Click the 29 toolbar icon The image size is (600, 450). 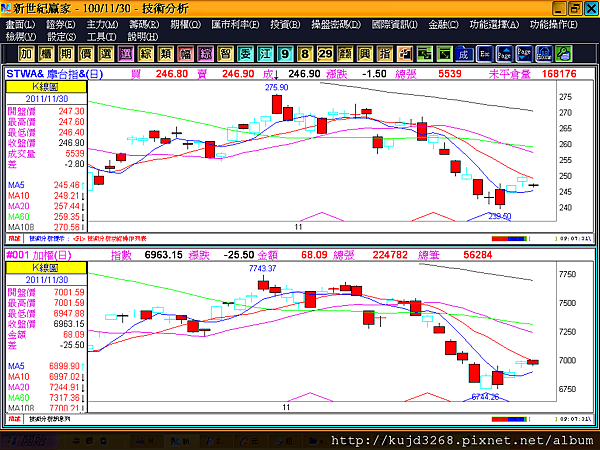(325, 54)
